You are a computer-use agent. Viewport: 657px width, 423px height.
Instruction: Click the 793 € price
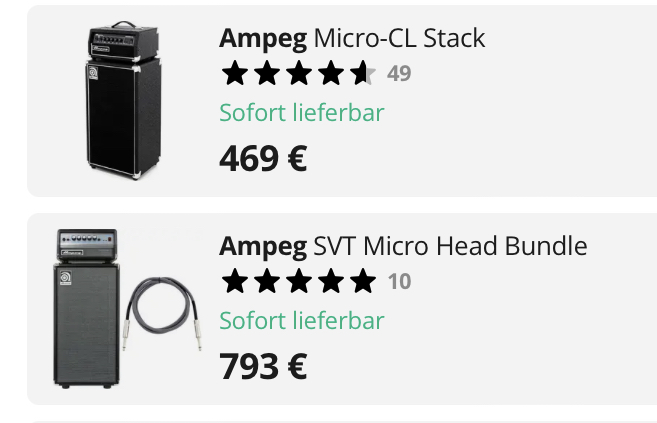pos(263,366)
